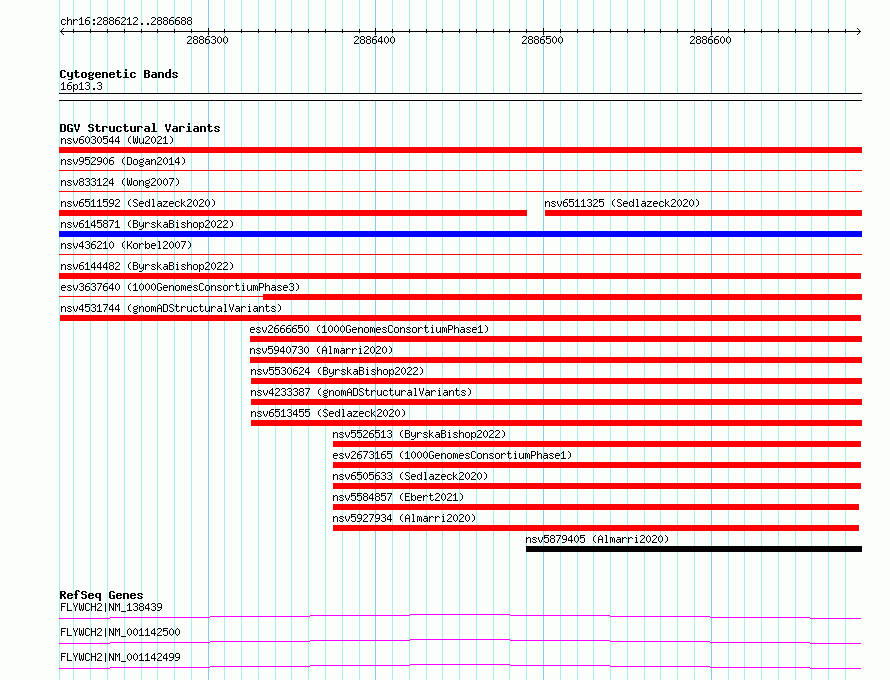890x680 pixels.
Task: Click ruler tick label 2886300
Action: pyautogui.click(x=207, y=40)
